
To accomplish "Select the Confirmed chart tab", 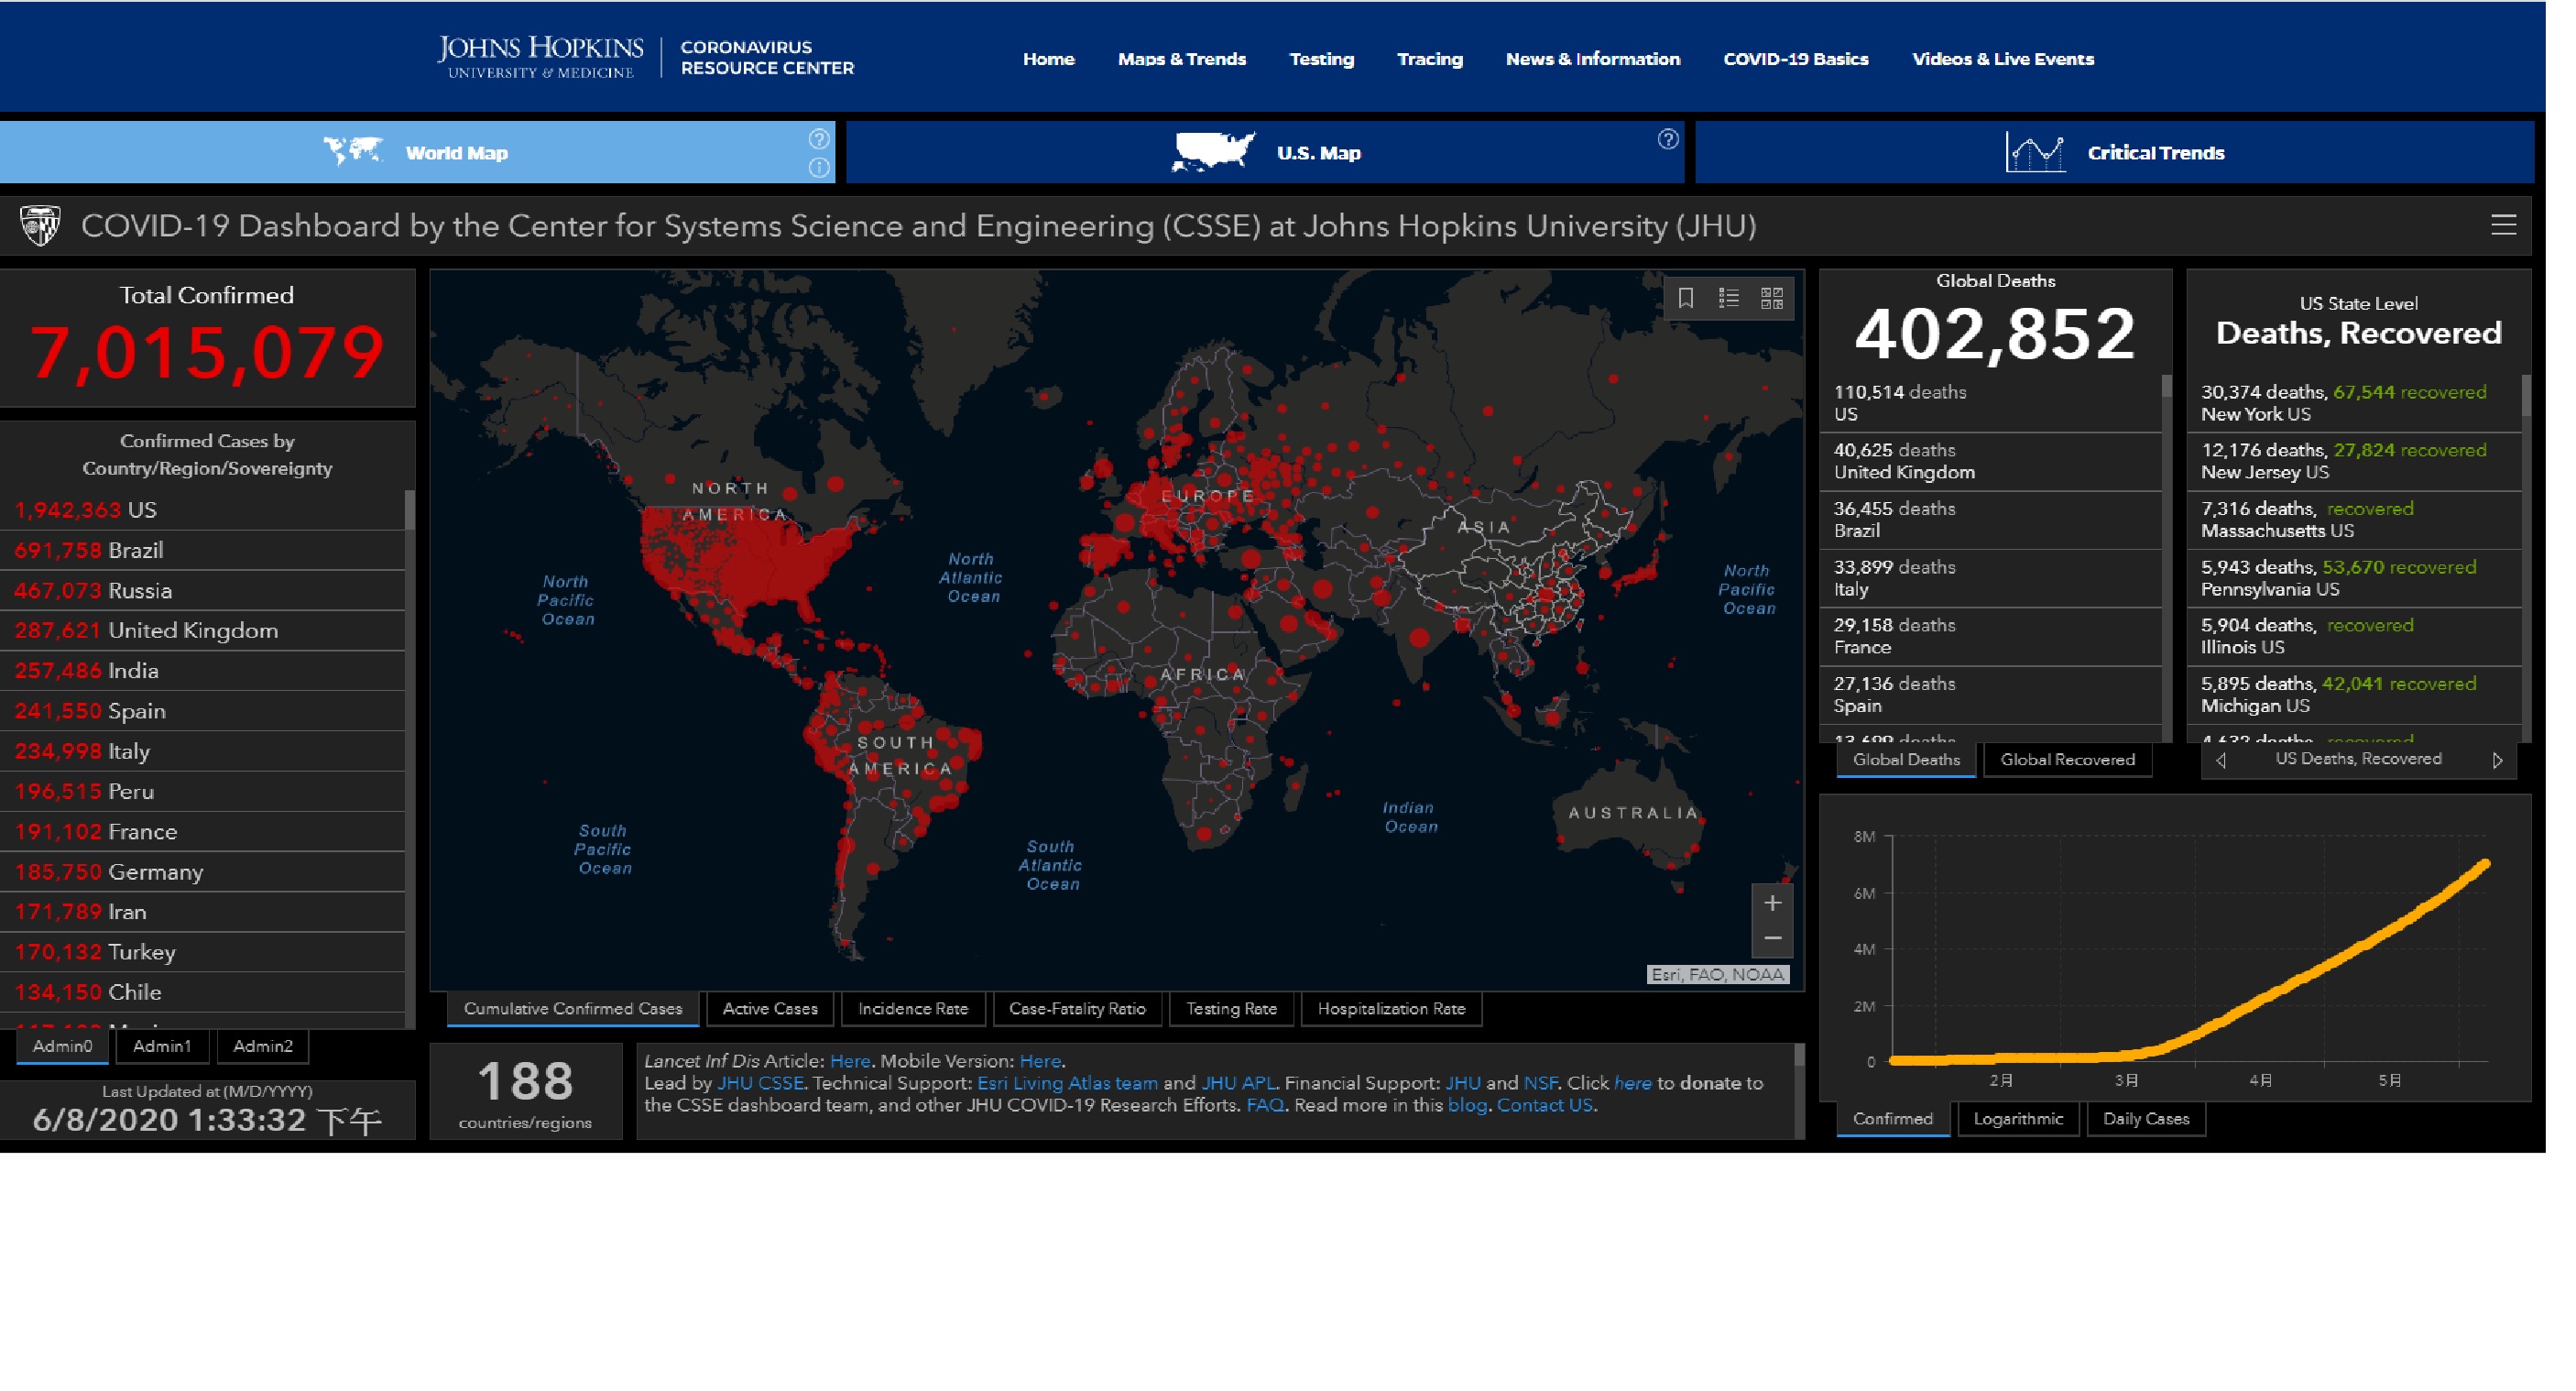I will coord(1892,1119).
